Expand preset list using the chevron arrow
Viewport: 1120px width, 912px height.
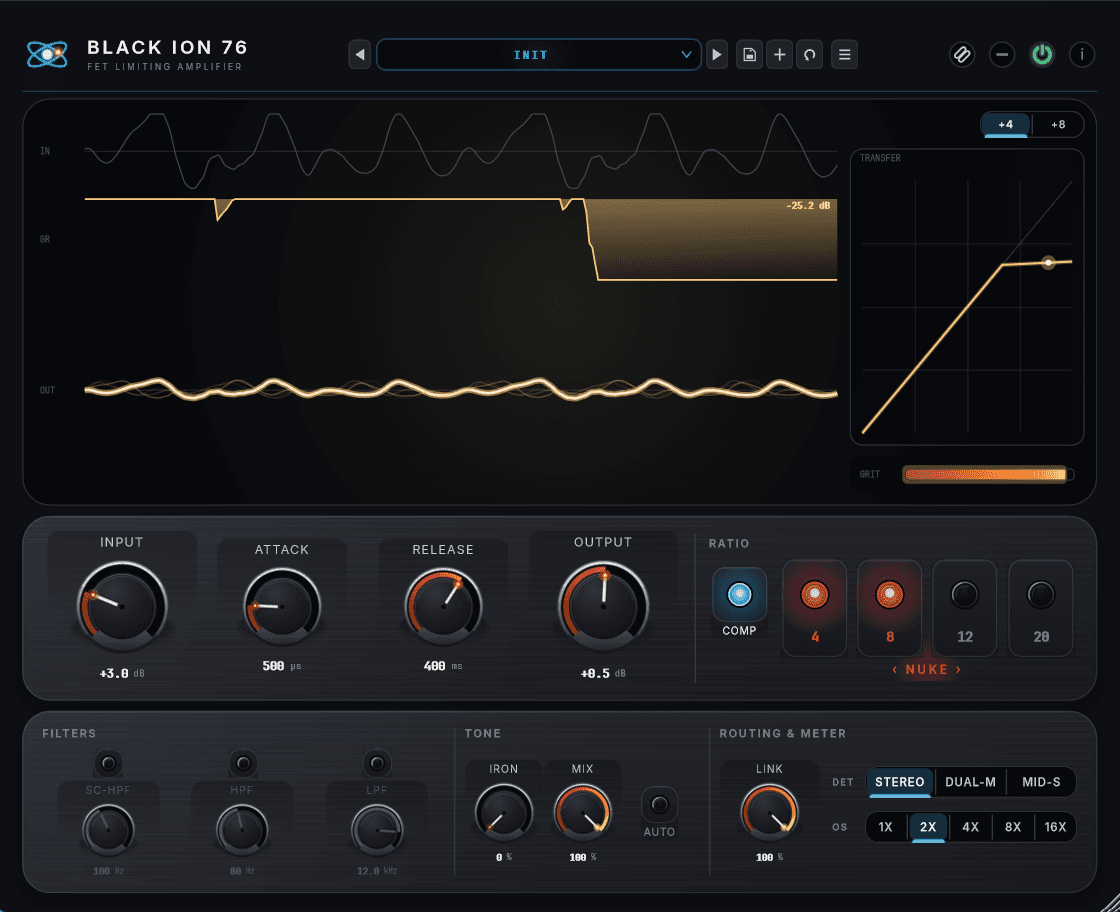[686, 54]
